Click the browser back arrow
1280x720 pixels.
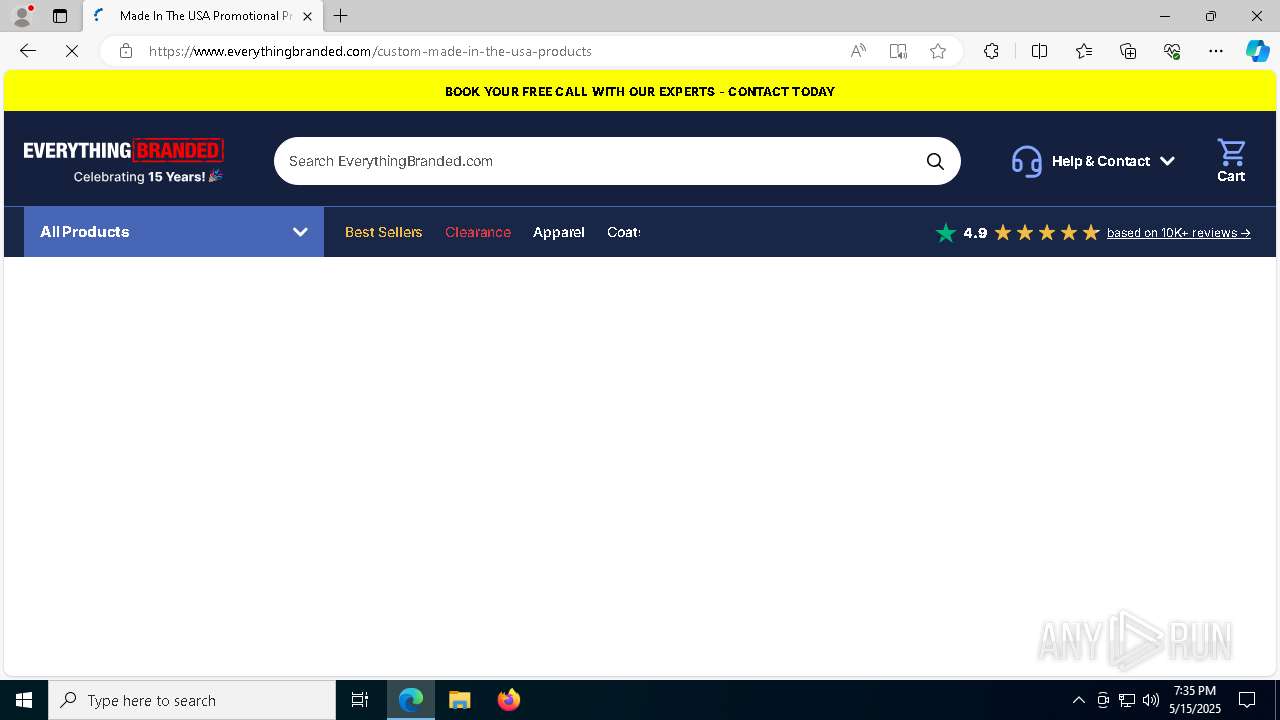(28, 51)
